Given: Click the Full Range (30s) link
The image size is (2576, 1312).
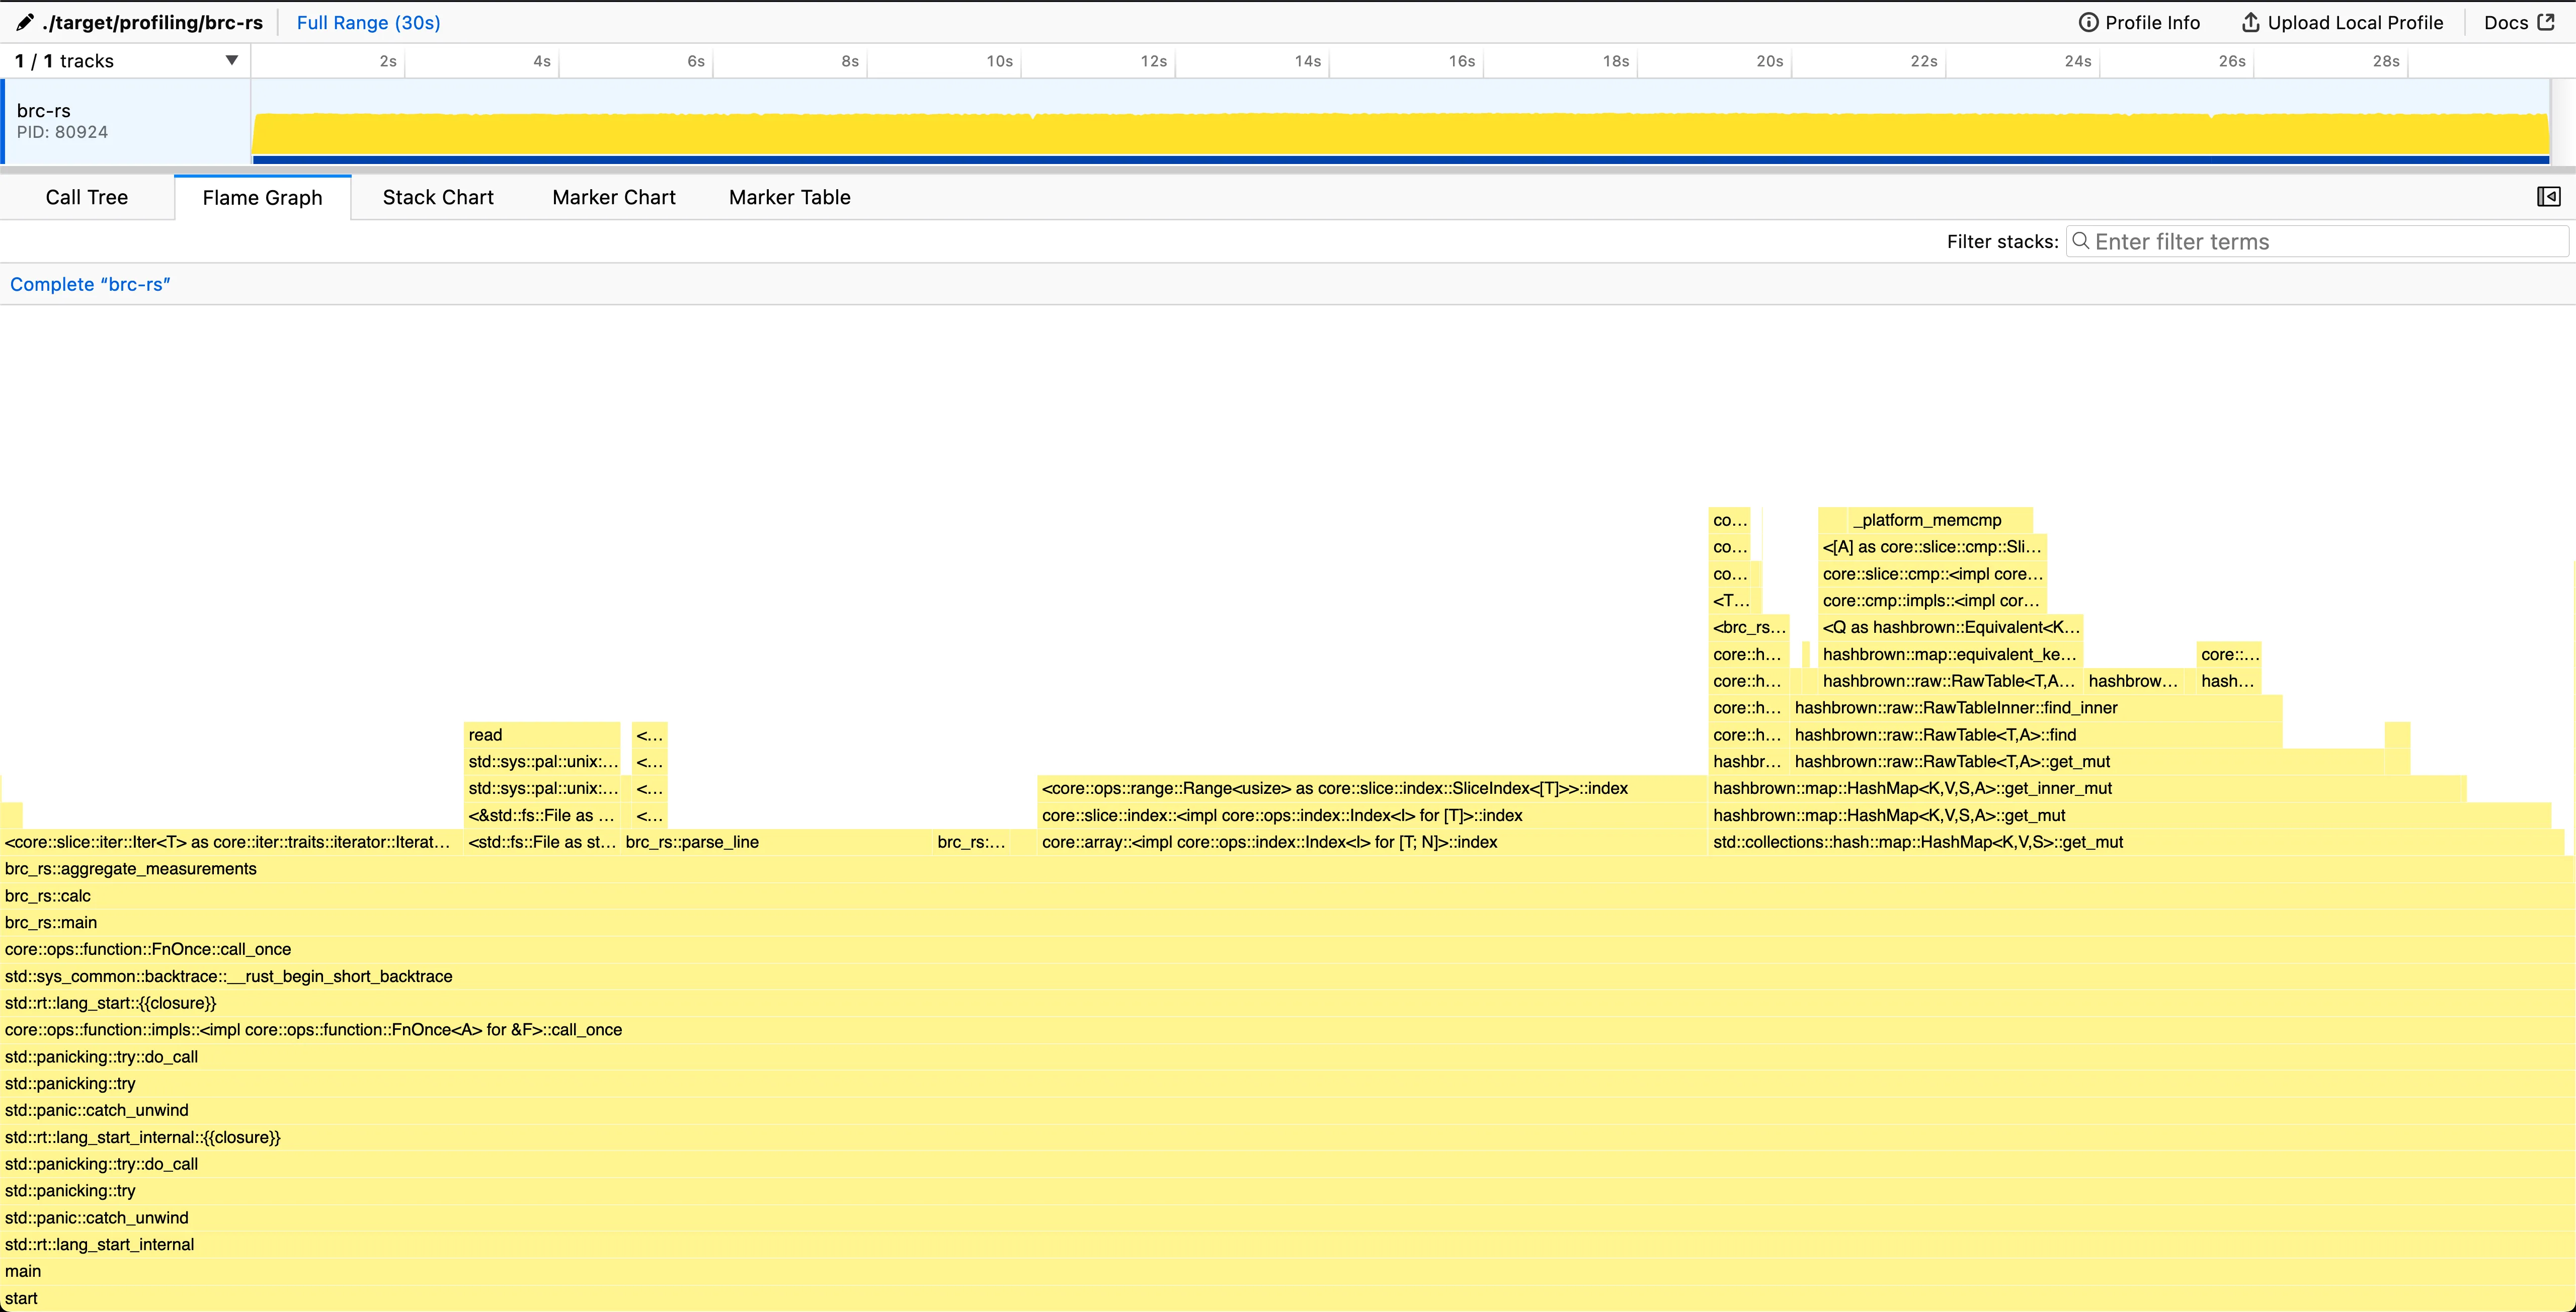Looking at the screenshot, I should [x=368, y=22].
